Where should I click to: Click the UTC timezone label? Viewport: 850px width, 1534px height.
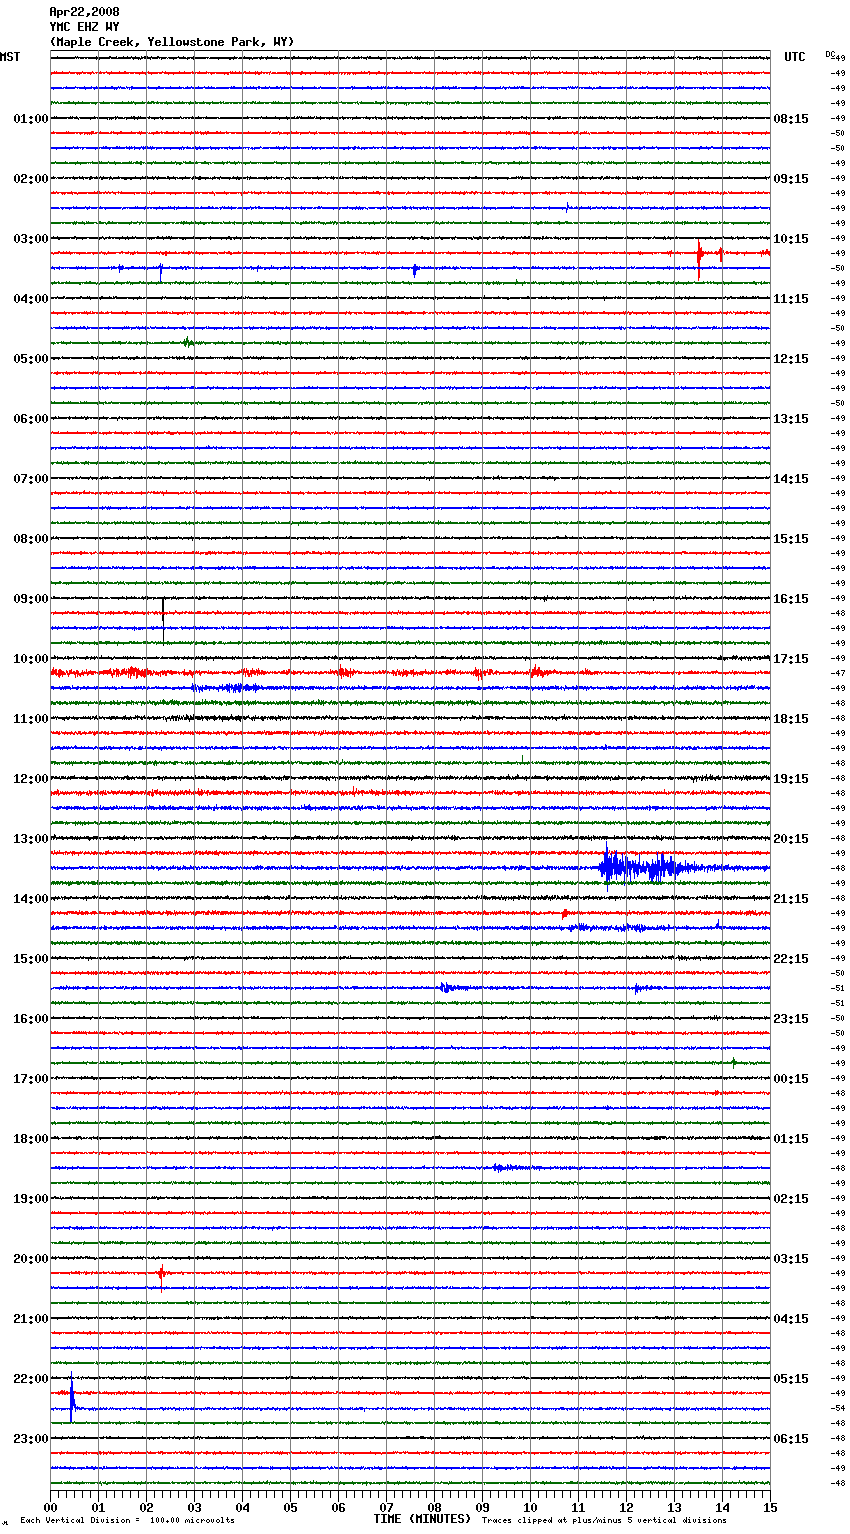[x=795, y=57]
